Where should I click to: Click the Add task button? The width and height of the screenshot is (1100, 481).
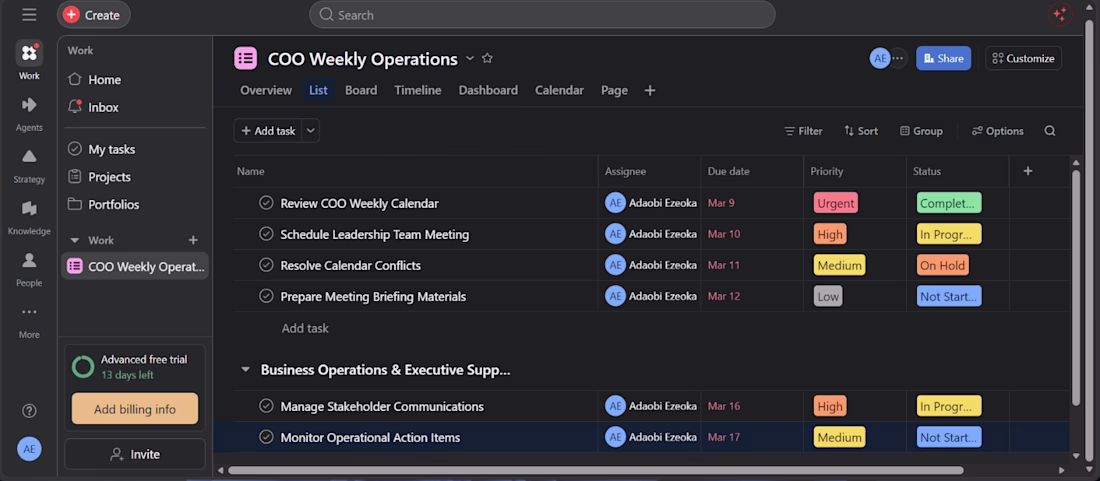click(x=268, y=130)
